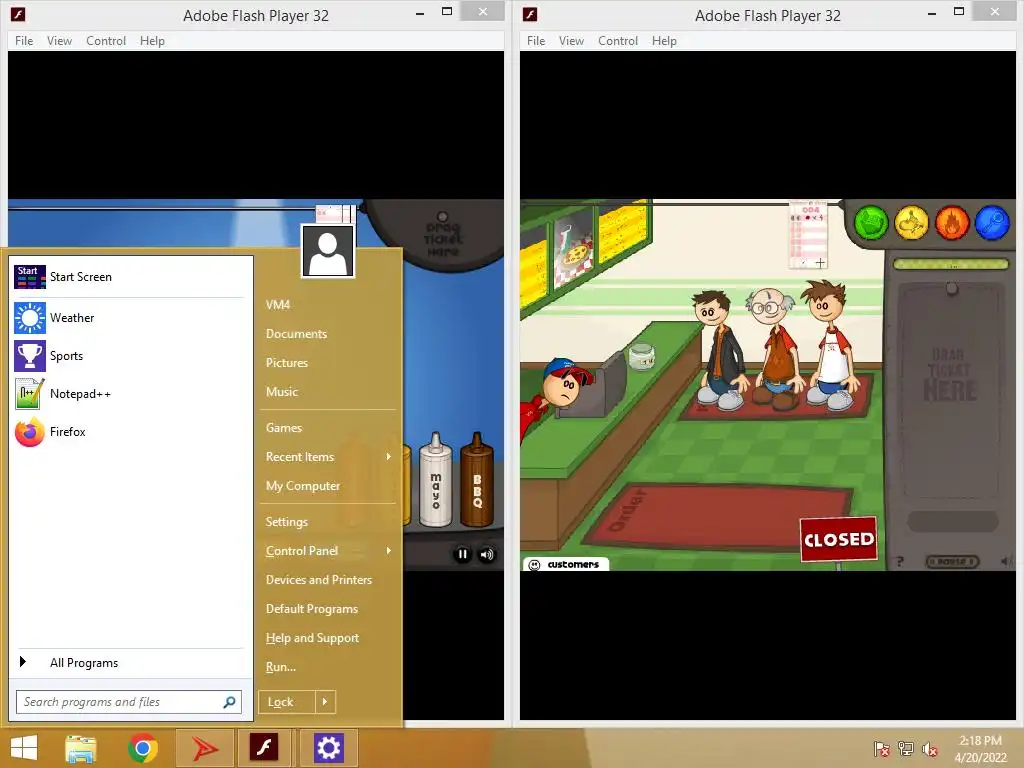Open My Computer

(x=303, y=486)
